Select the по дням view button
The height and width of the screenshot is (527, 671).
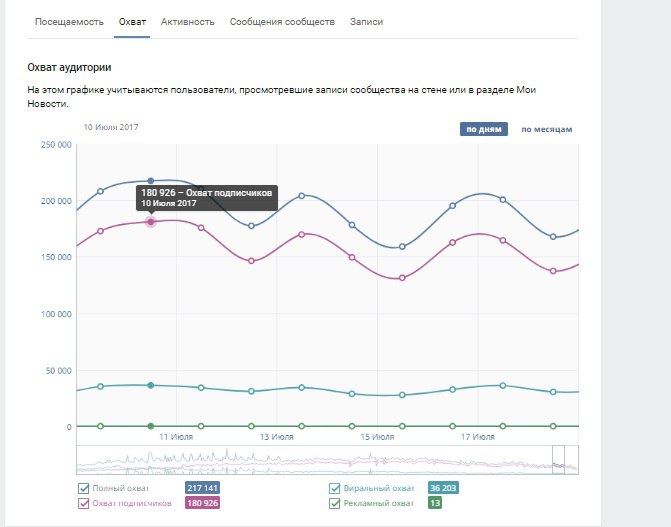click(484, 129)
